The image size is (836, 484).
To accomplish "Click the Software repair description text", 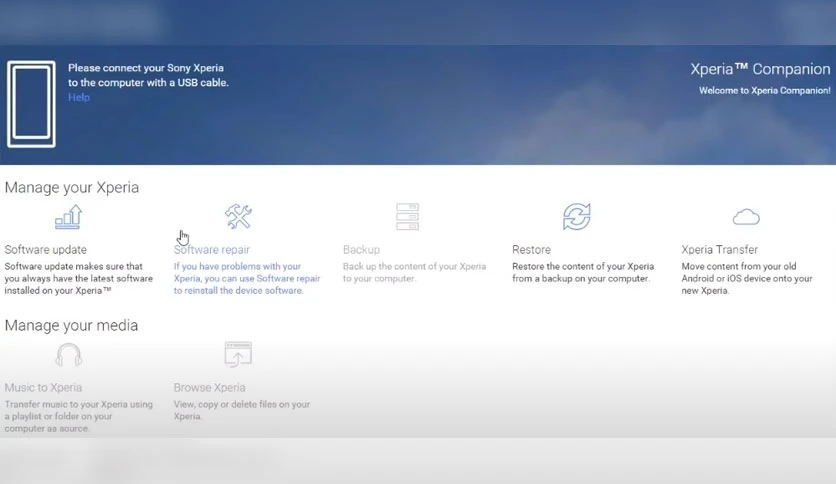I will pos(247,278).
